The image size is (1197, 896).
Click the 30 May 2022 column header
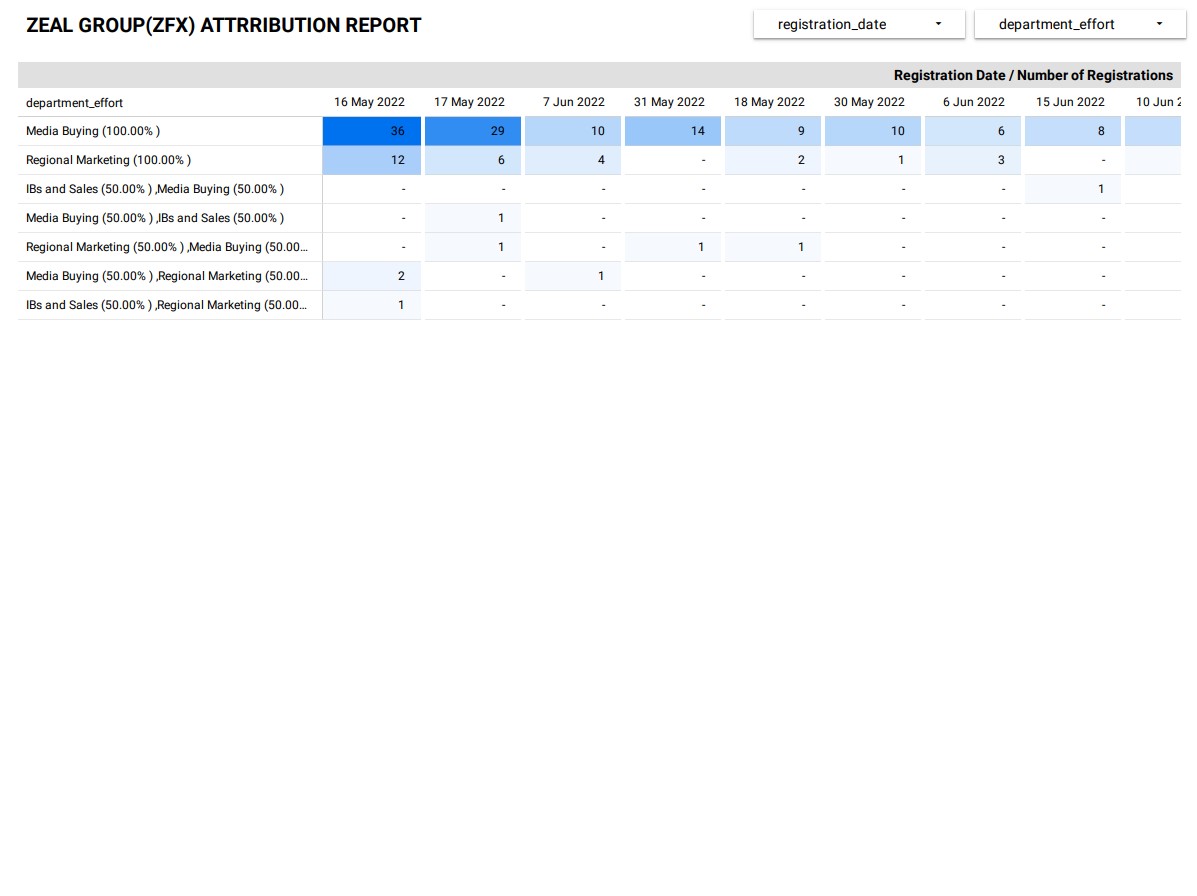[x=870, y=102]
